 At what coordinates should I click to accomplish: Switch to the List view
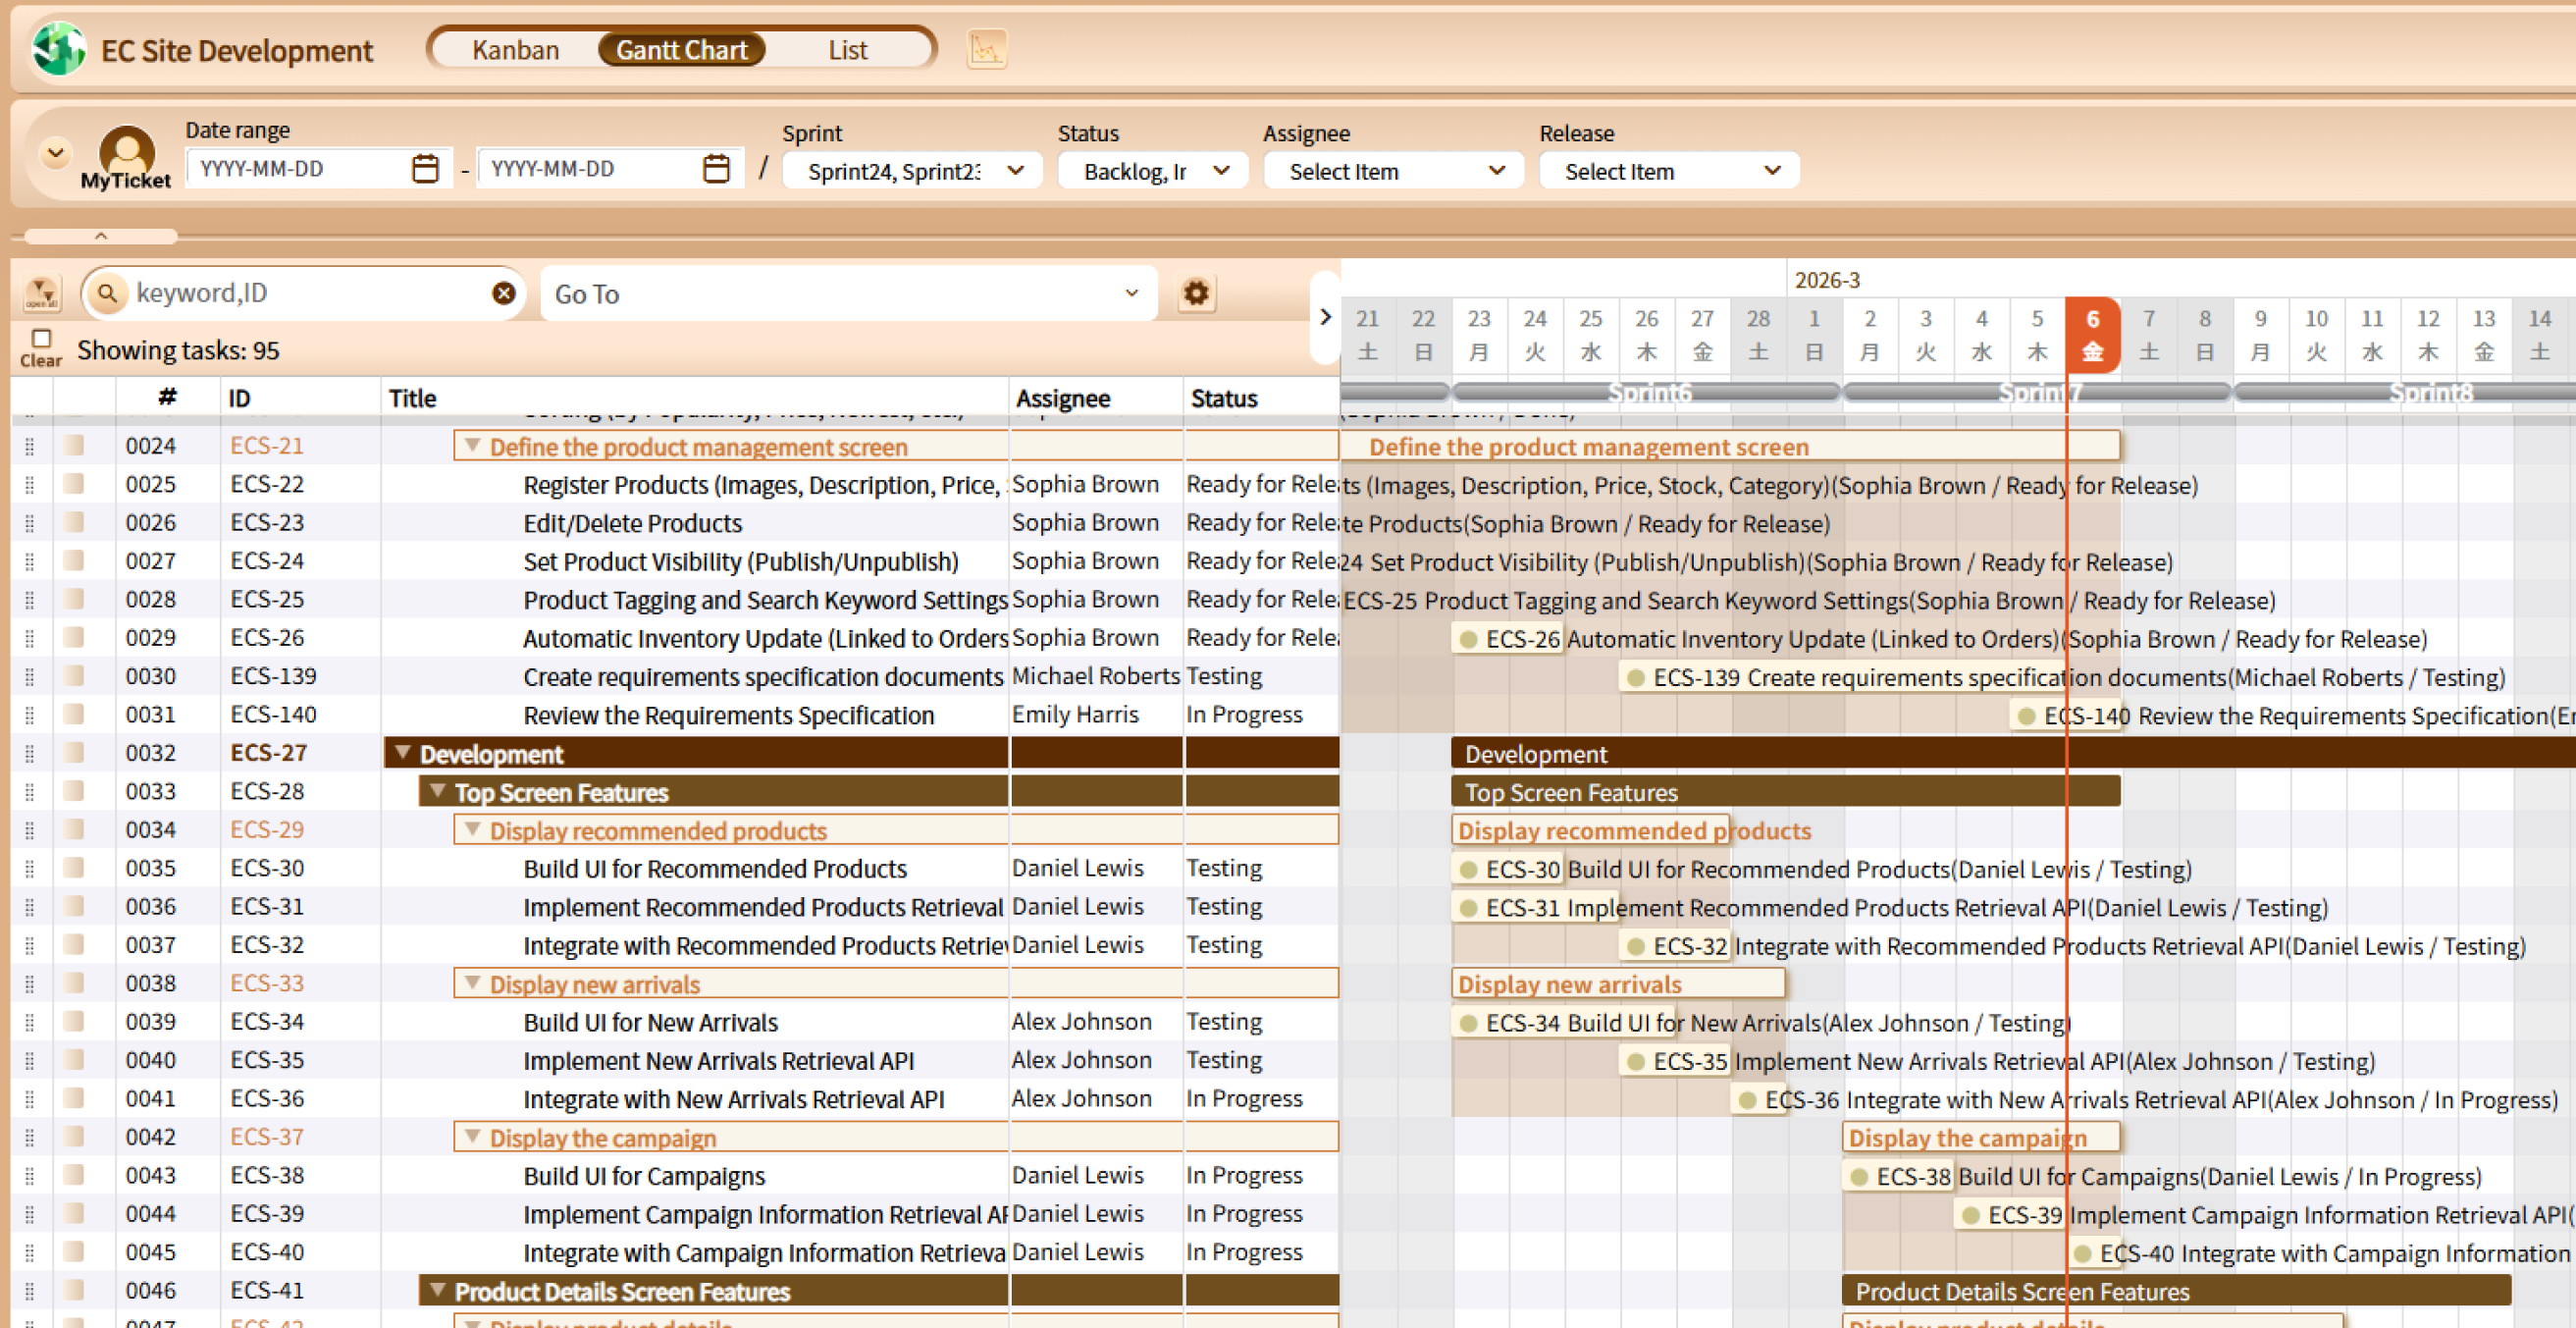point(847,50)
